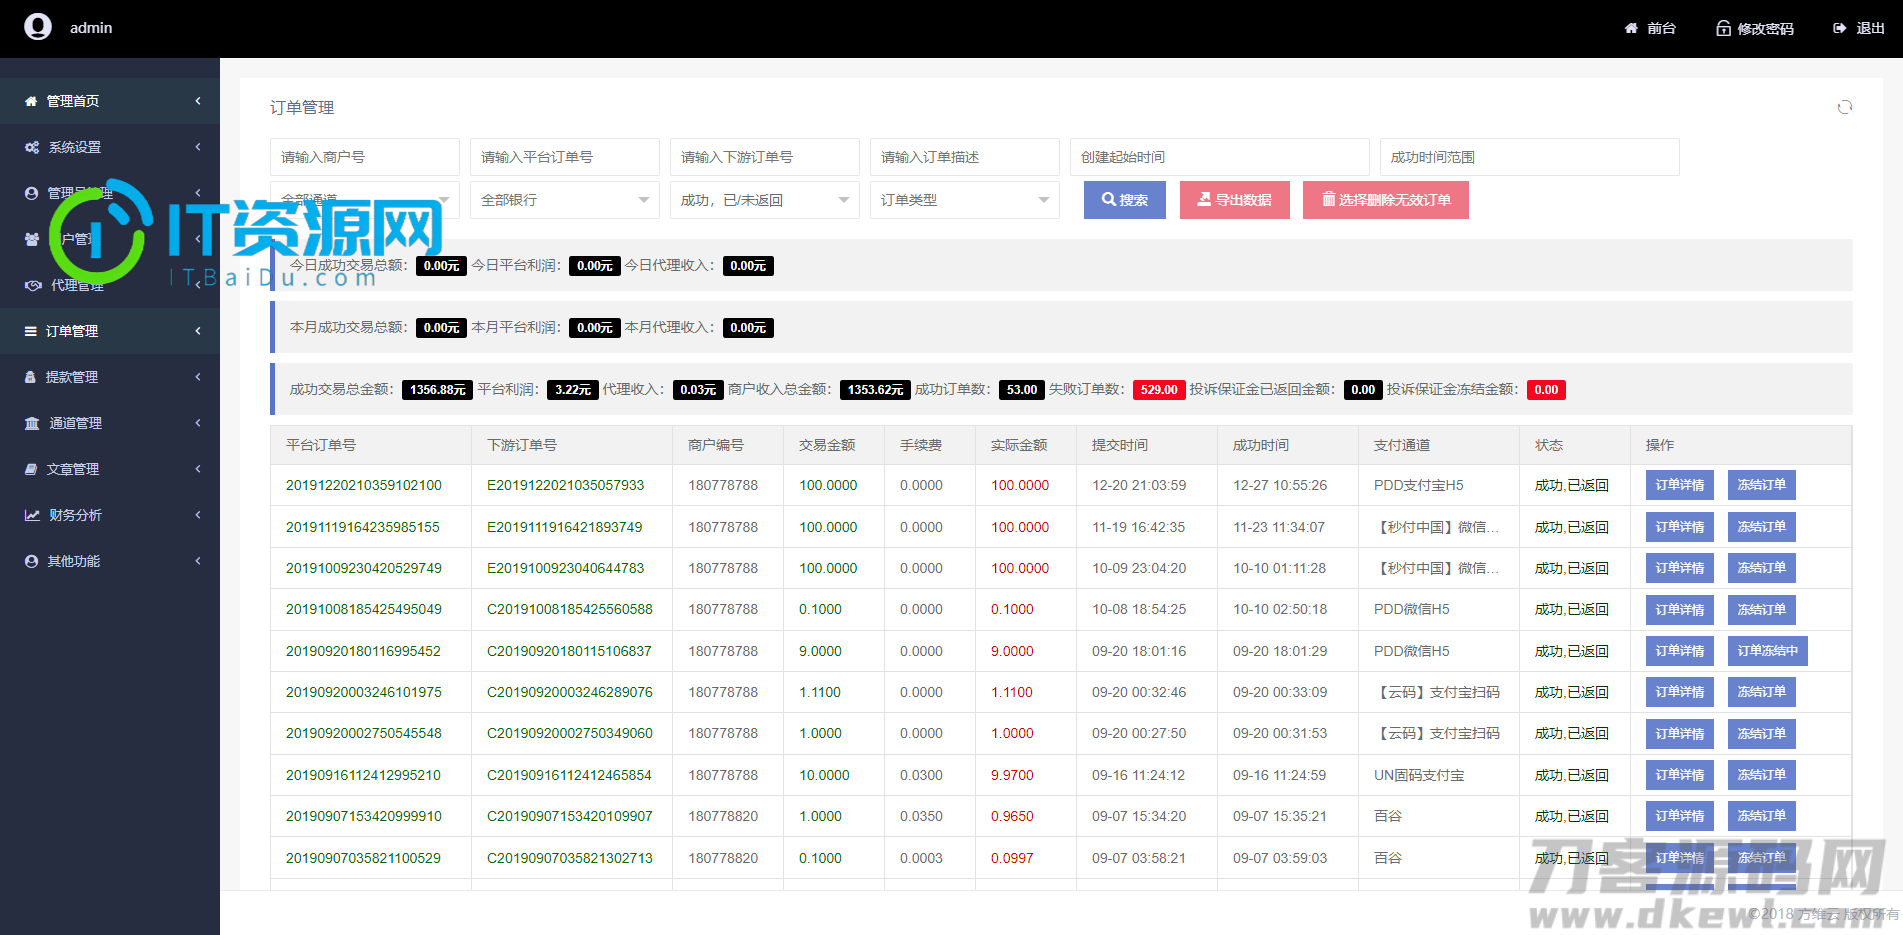Focus the 请输入订单描述 input field
Image resolution: width=1903 pixels, height=935 pixels.
[x=965, y=157]
